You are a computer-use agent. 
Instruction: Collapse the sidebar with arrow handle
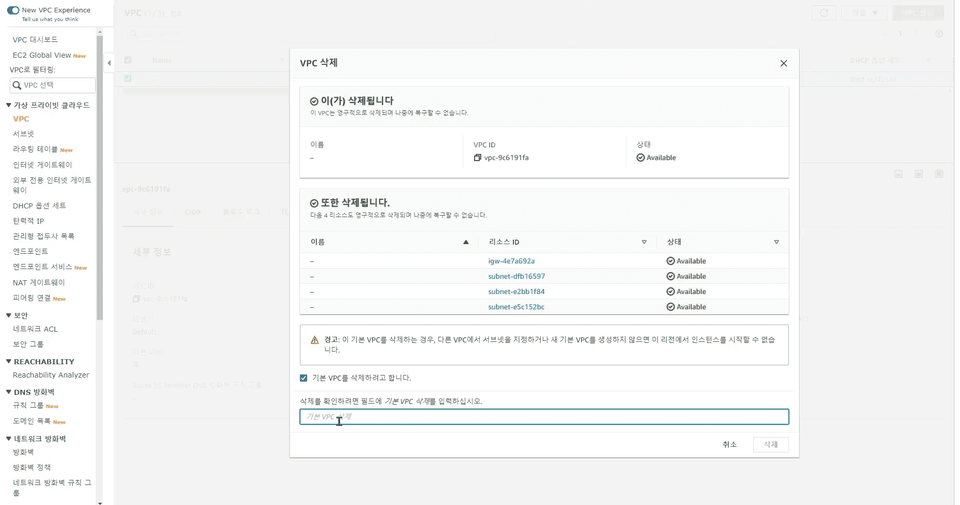pyautogui.click(x=109, y=63)
